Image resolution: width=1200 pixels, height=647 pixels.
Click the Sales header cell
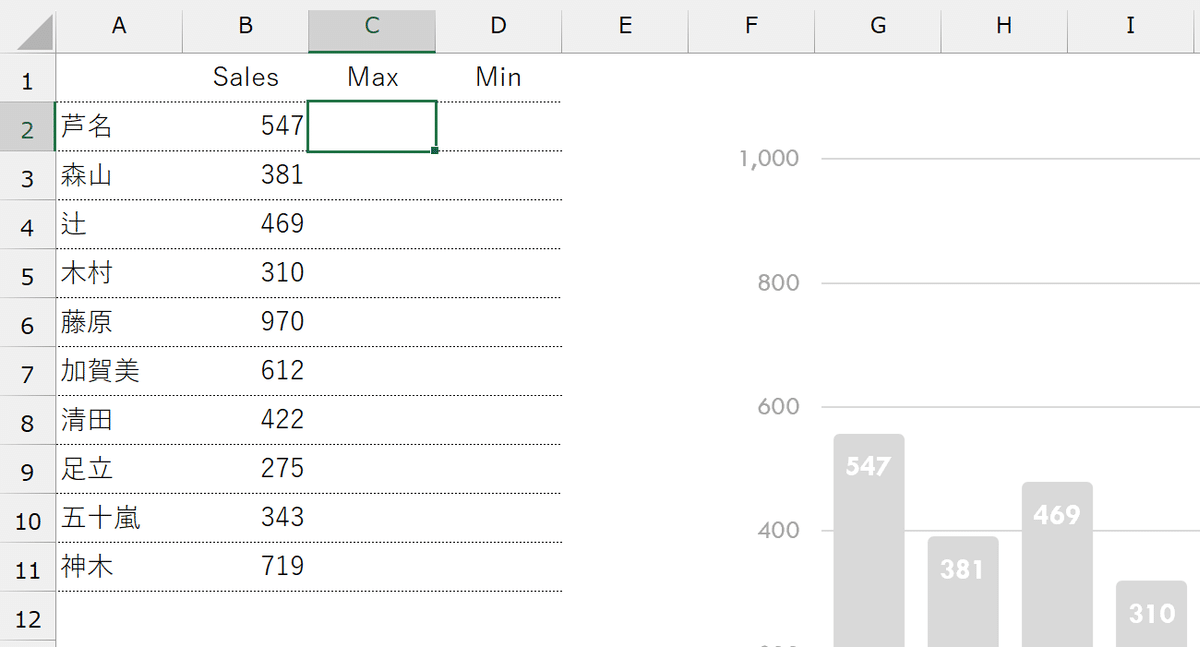coord(245,78)
